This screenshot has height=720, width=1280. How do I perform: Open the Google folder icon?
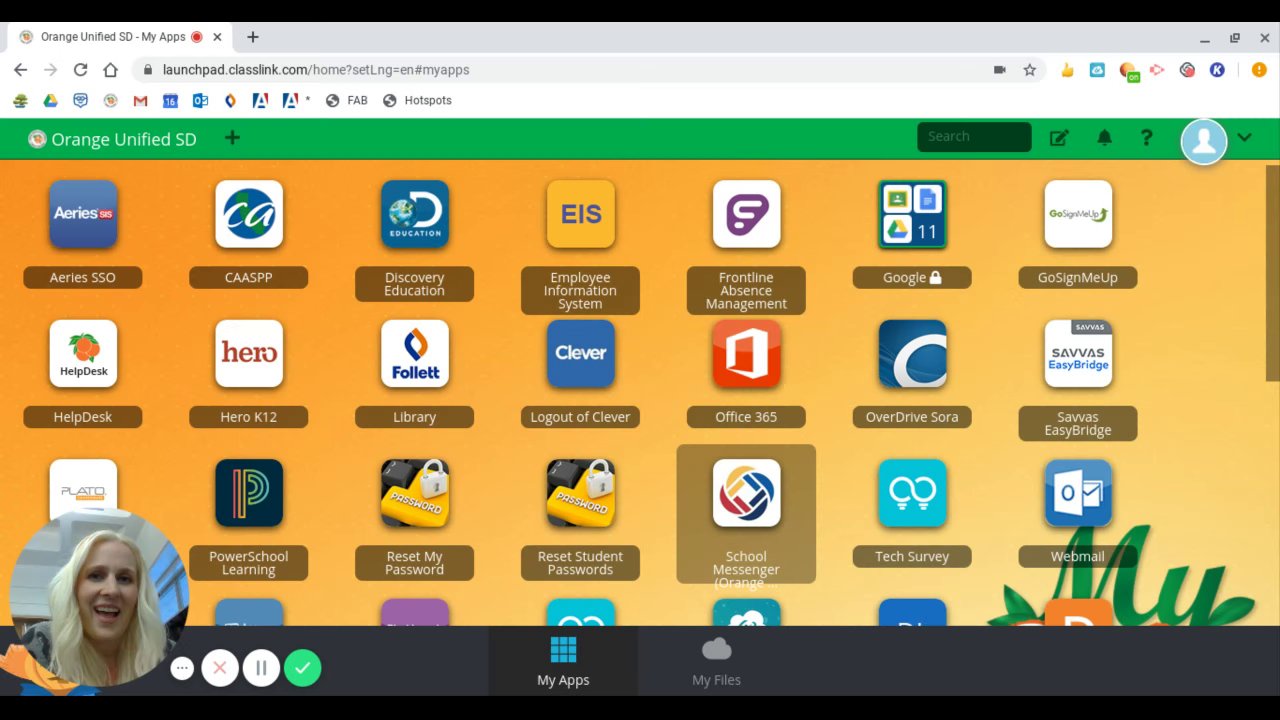[912, 214]
